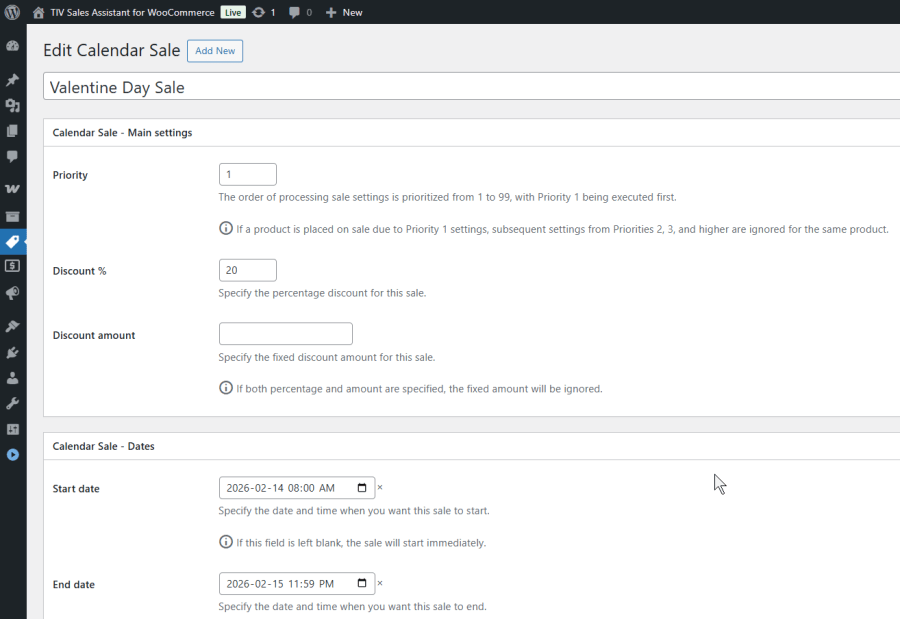Open the Start date calendar picker

pyautogui.click(x=362, y=488)
